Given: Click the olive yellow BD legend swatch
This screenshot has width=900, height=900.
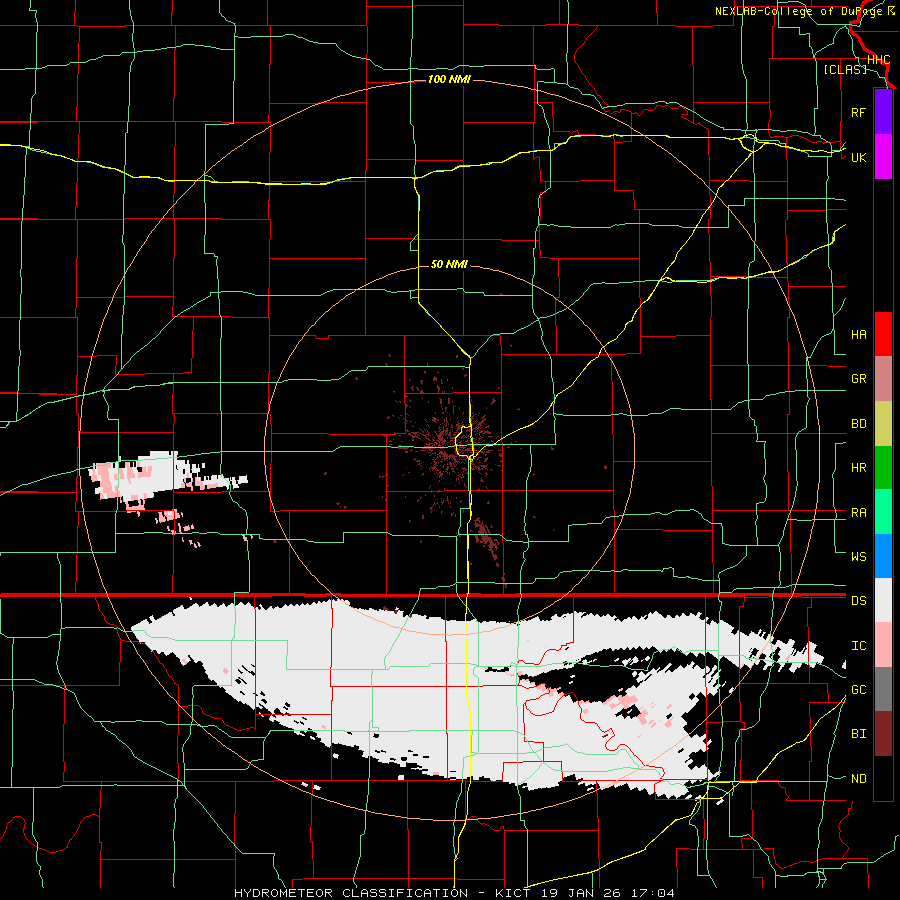Looking at the screenshot, I should (883, 424).
